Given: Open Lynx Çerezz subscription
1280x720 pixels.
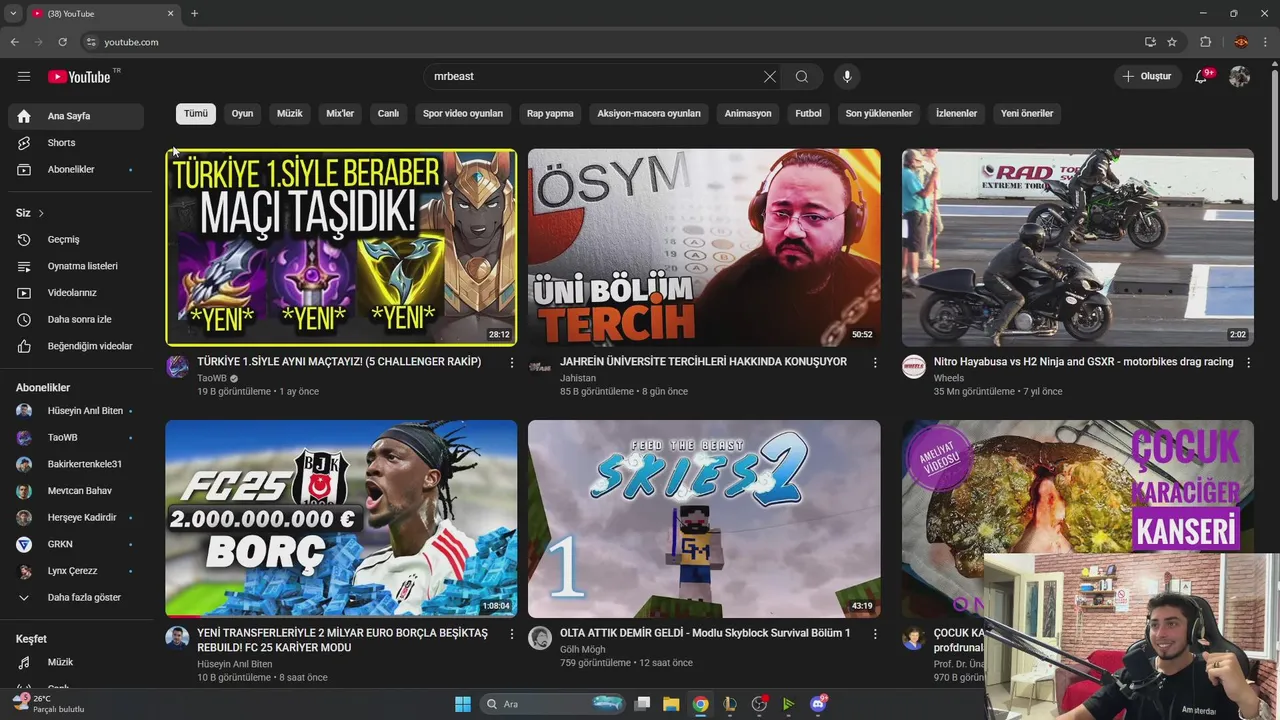Looking at the screenshot, I should click(x=76, y=571).
